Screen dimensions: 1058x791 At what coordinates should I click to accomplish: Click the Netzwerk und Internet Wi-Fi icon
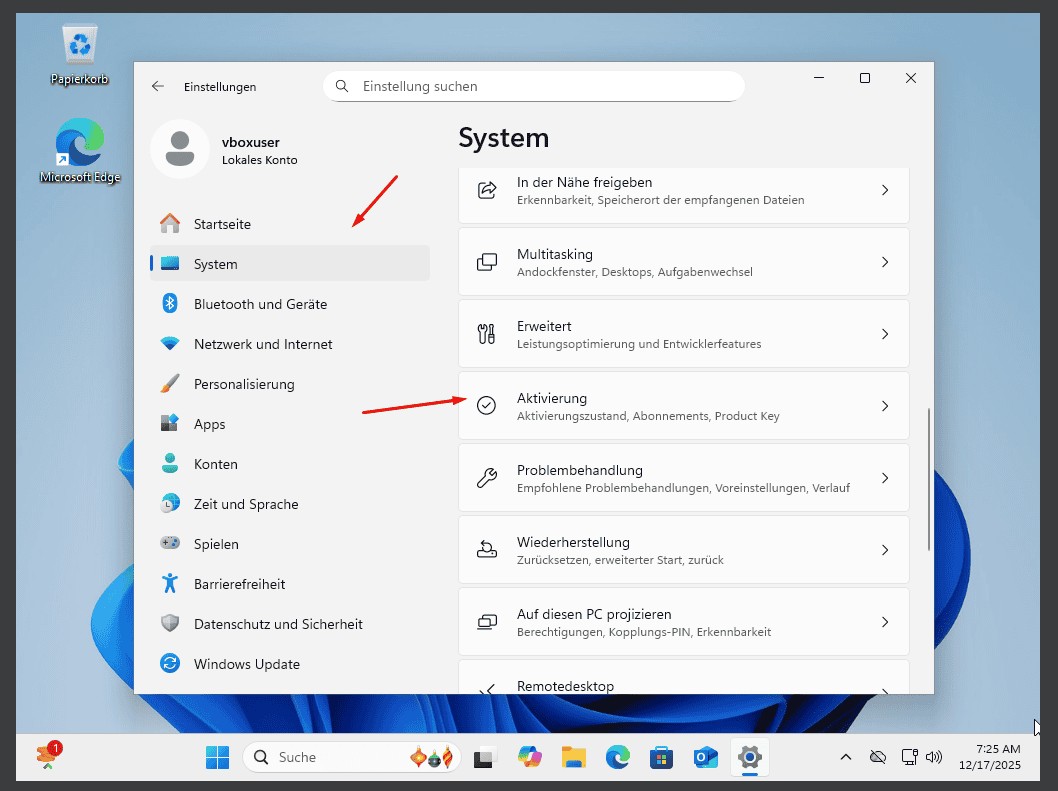[170, 344]
